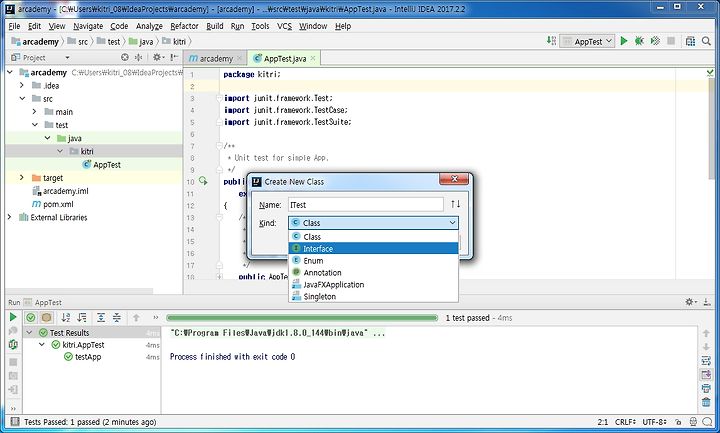This screenshot has height=433, width=720.
Task: Start debugging with the bug icon
Action: pos(639,41)
